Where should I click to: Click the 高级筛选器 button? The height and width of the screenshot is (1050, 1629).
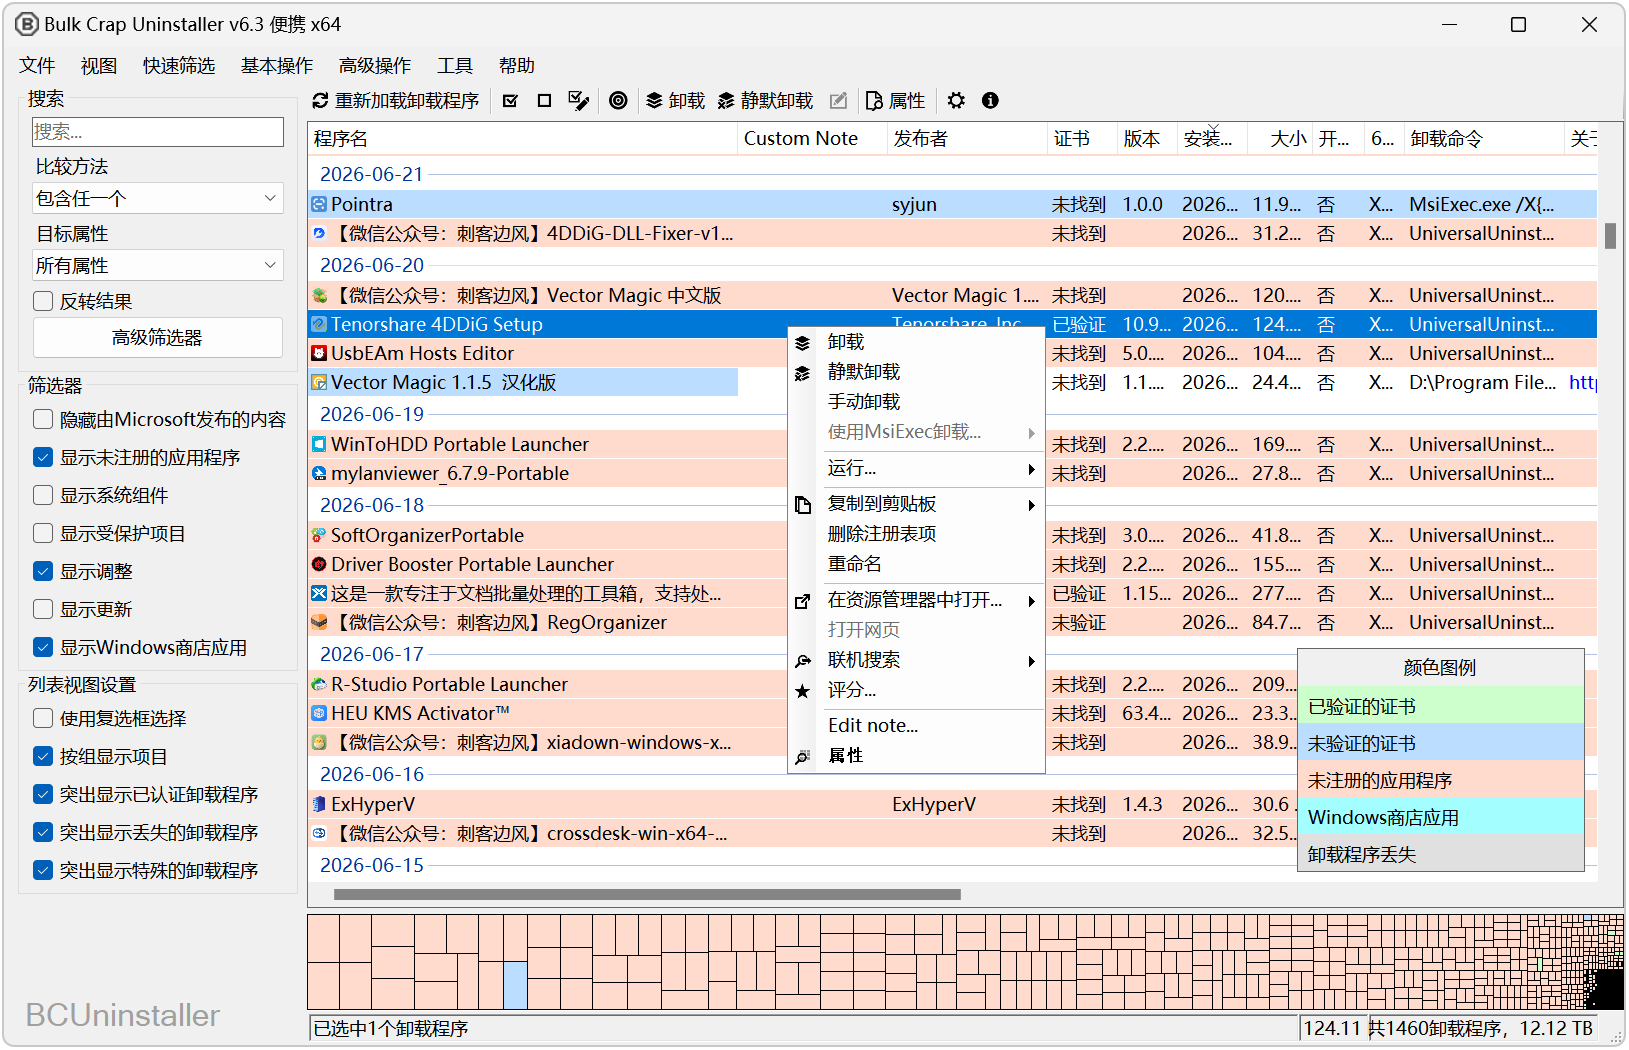[x=158, y=338]
